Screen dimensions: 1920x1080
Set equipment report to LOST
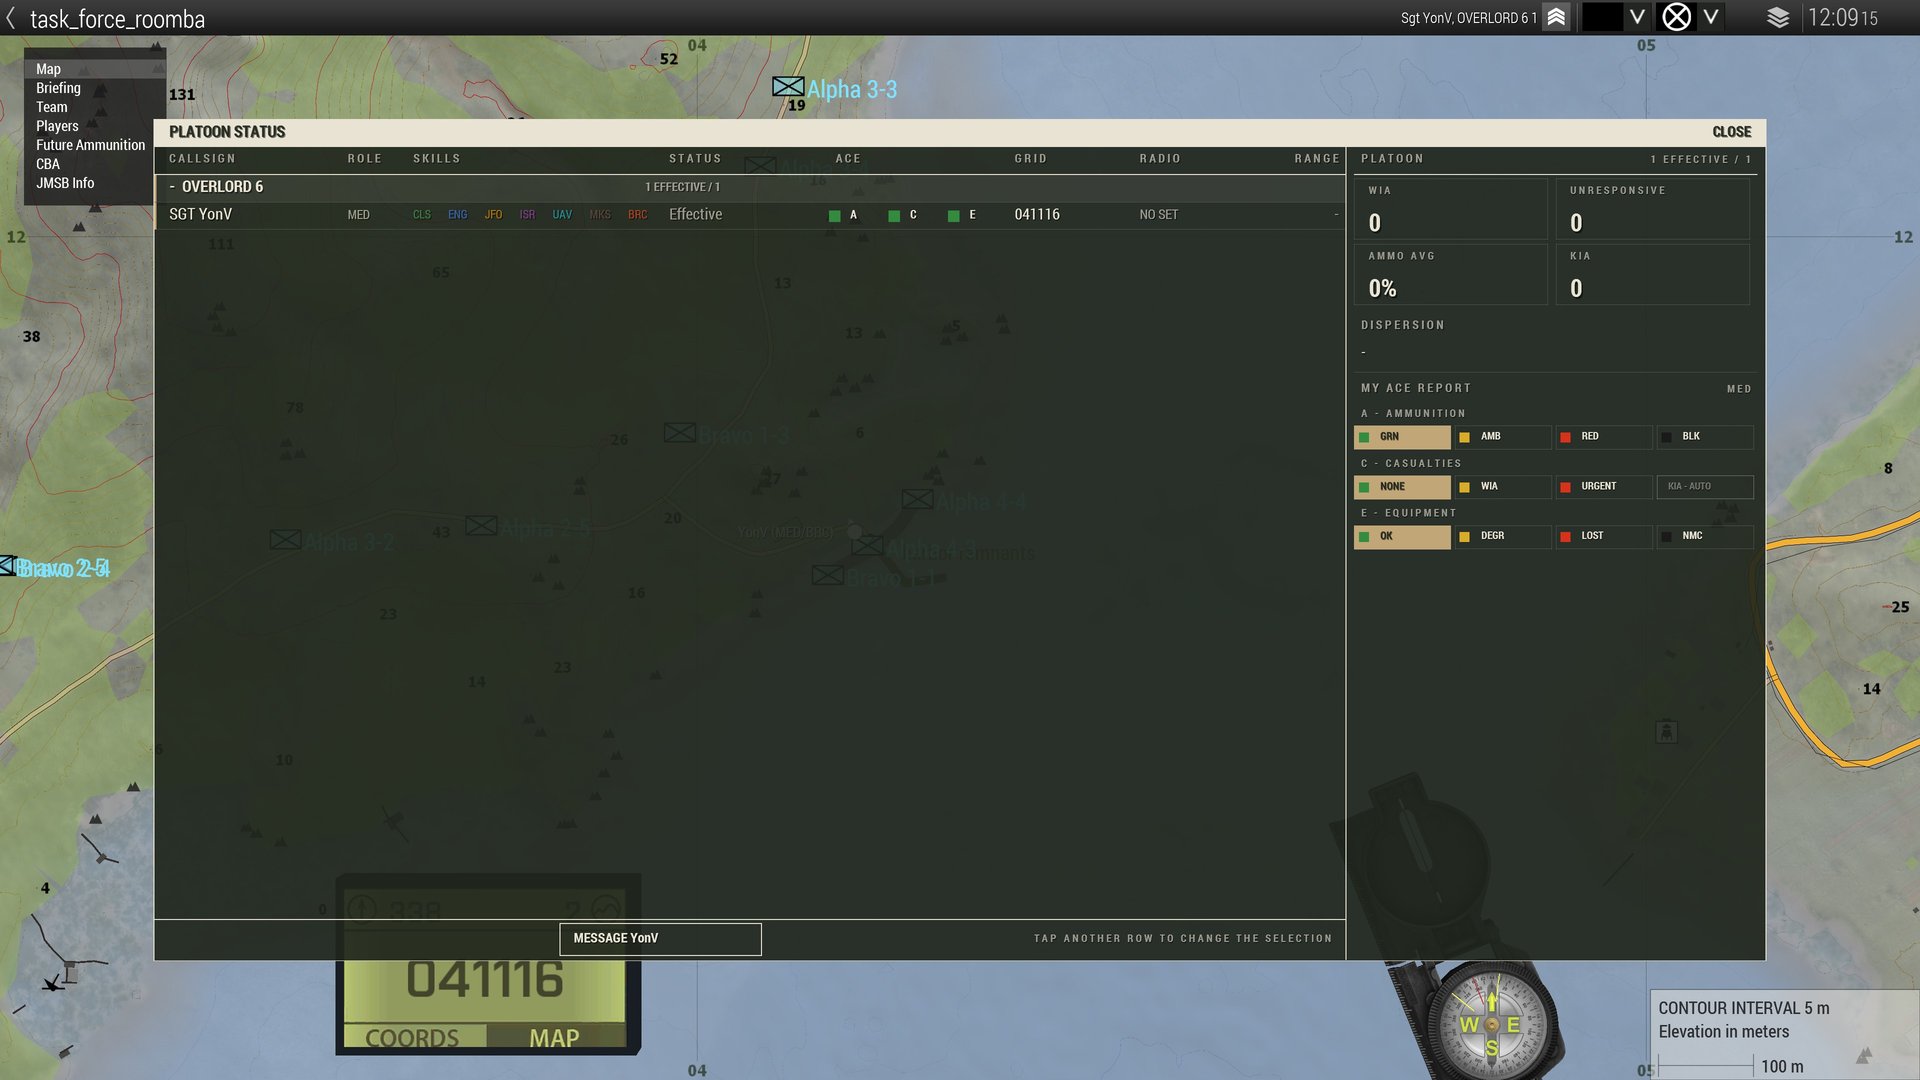click(x=1604, y=537)
